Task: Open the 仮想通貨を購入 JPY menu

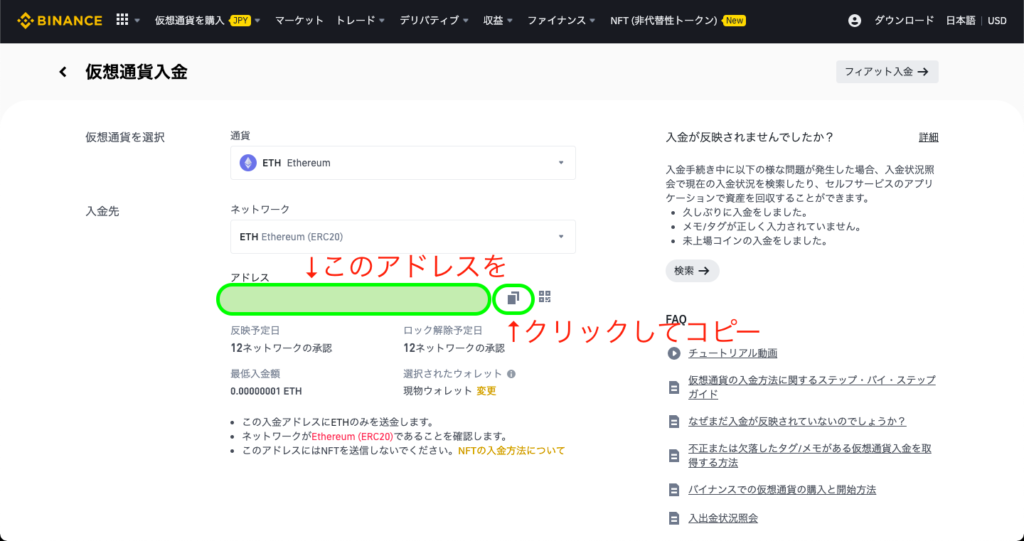Action: [208, 20]
